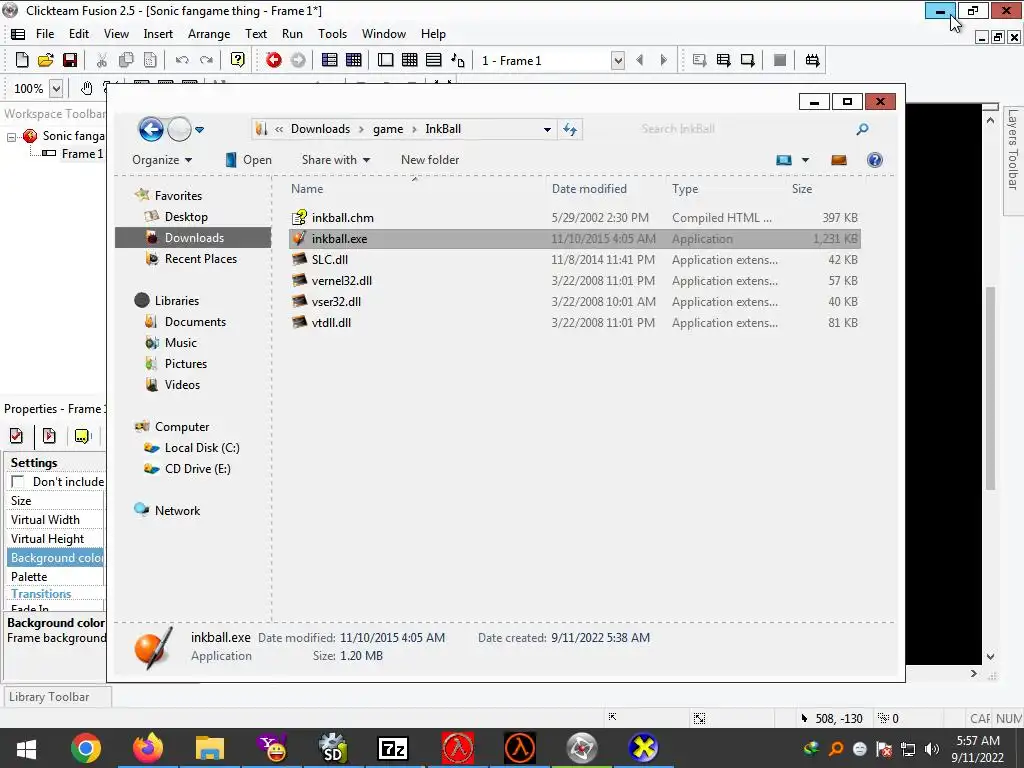The height and width of the screenshot is (768, 1024).
Task: Sort files by the Date modified column header
Action: [589, 189]
